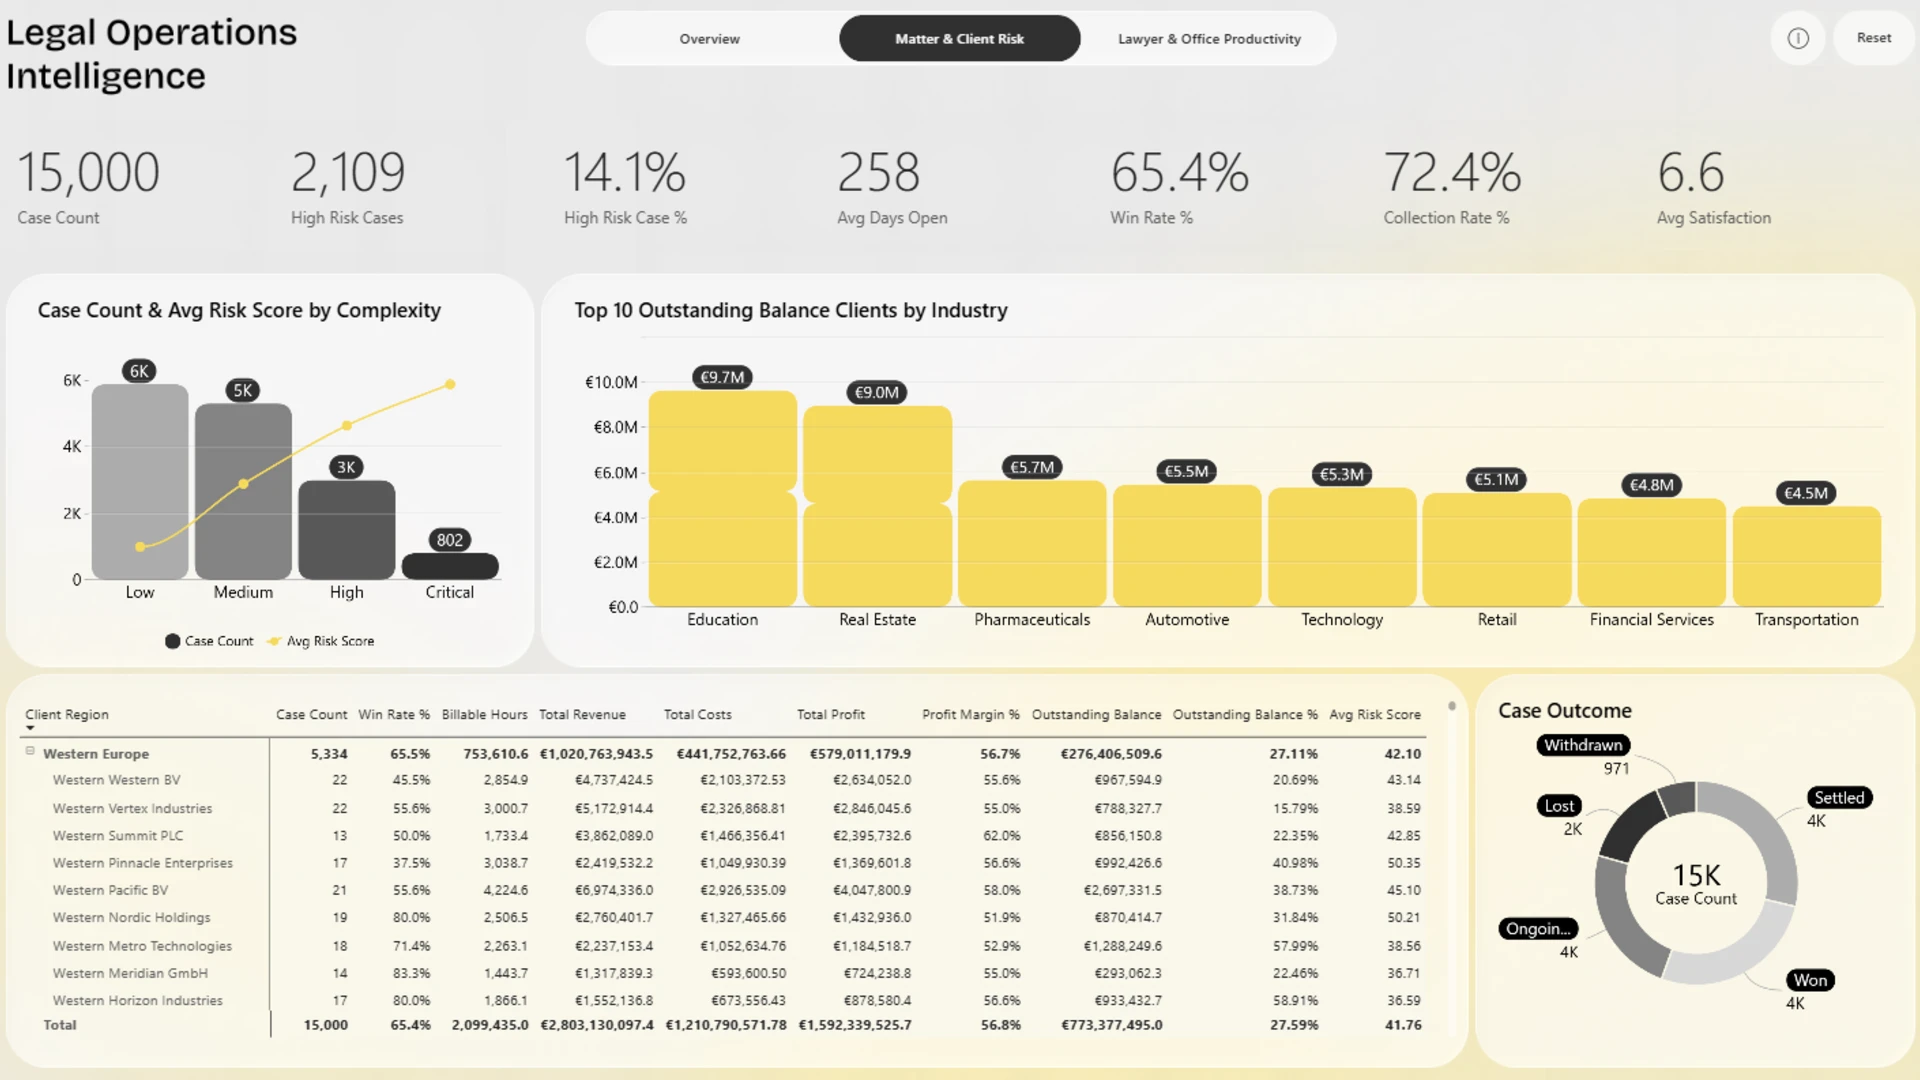Click the Withdrawn outcome label
This screenshot has height=1080, width=1920.
click(x=1583, y=745)
